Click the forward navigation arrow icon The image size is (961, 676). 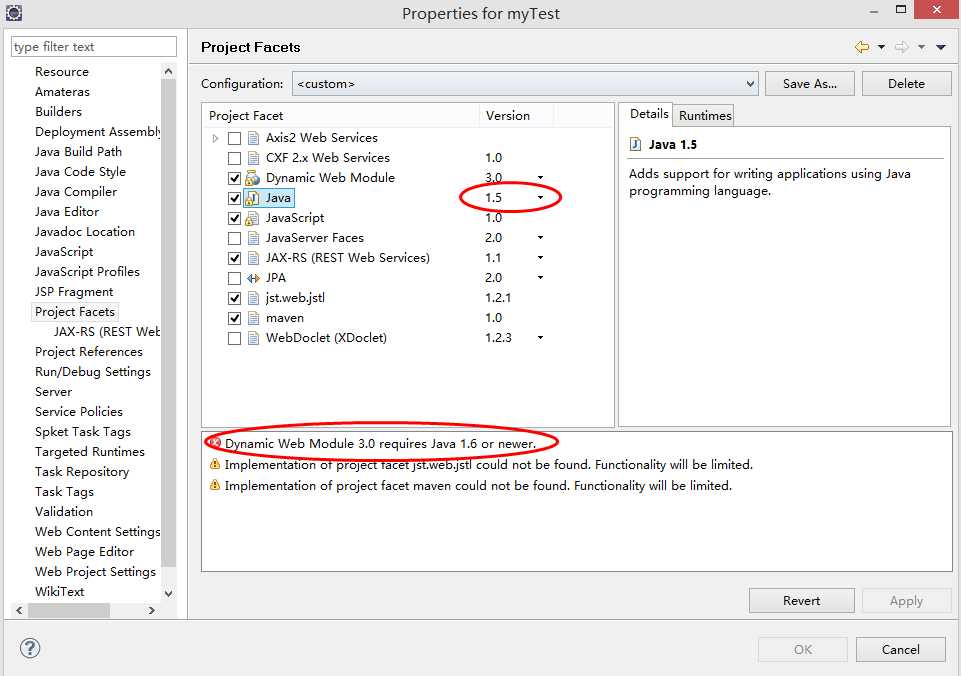point(902,47)
